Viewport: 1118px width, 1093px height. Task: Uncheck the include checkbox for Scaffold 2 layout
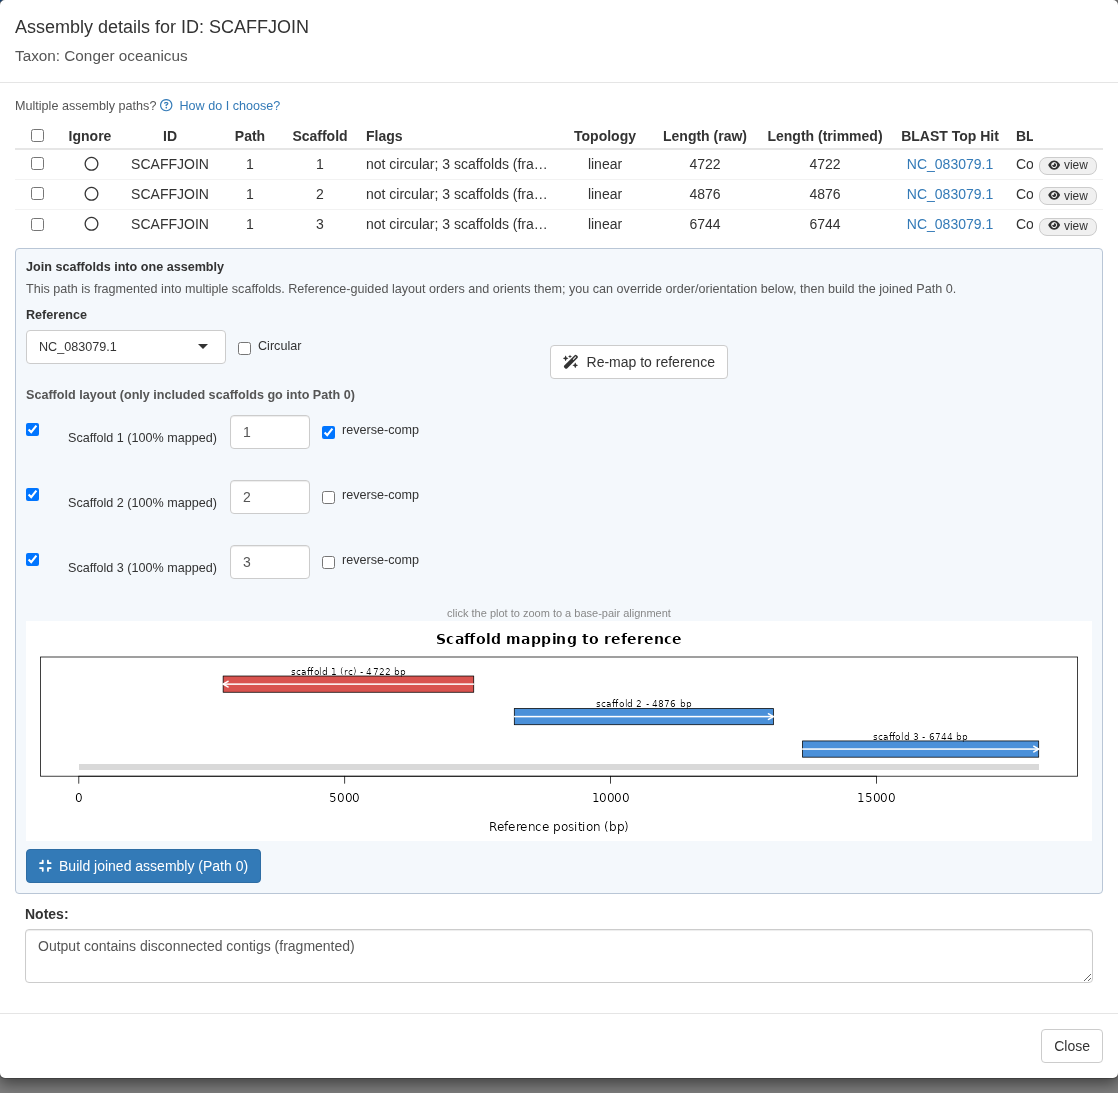tap(33, 494)
